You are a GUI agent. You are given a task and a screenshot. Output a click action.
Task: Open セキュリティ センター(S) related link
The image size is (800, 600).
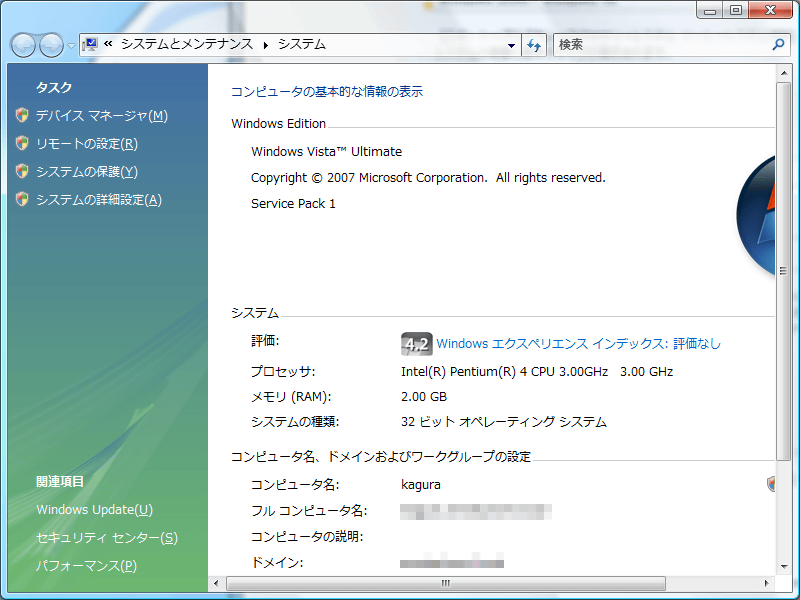coord(107,538)
